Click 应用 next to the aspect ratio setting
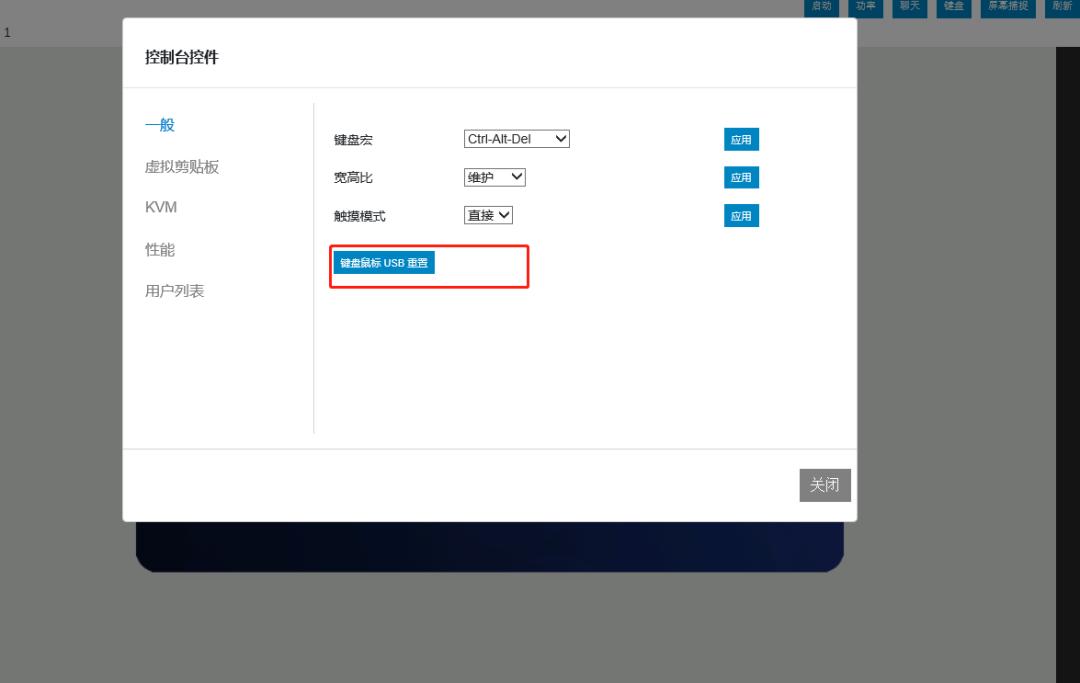This screenshot has height=683, width=1080. point(741,177)
